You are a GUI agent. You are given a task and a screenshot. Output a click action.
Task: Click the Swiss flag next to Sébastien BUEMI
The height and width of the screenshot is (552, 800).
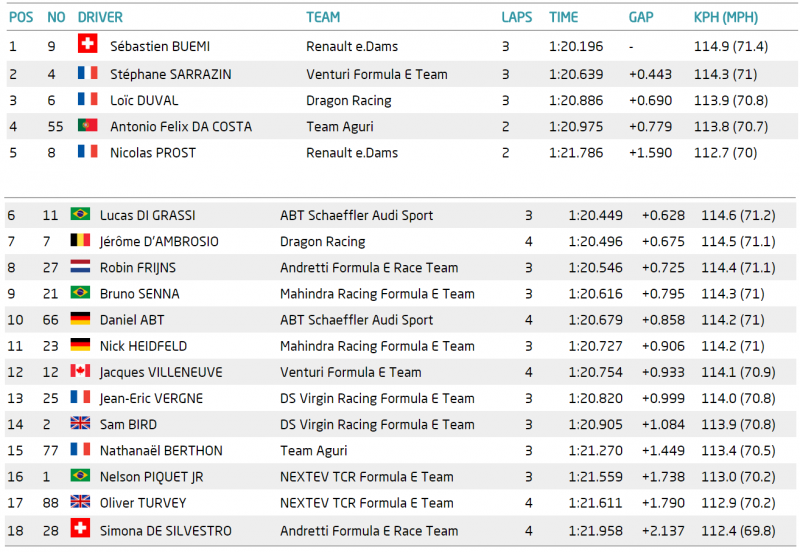point(87,43)
